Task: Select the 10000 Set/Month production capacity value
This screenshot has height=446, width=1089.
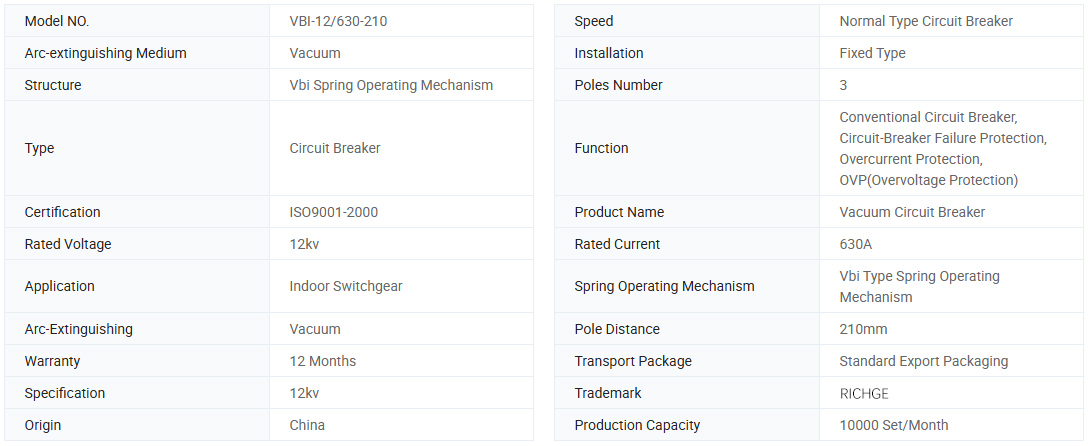Action: pos(894,425)
